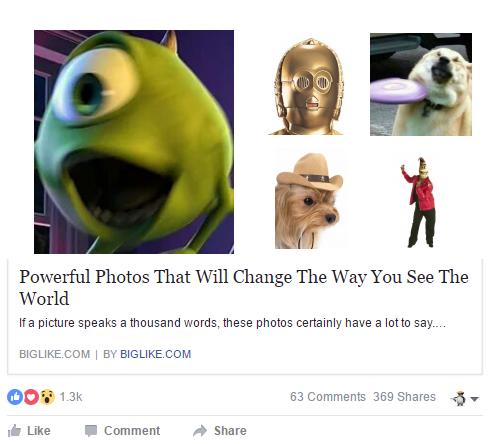This screenshot has width=491, height=444.
Task: View the 369 Shares link
Action: [404, 397]
